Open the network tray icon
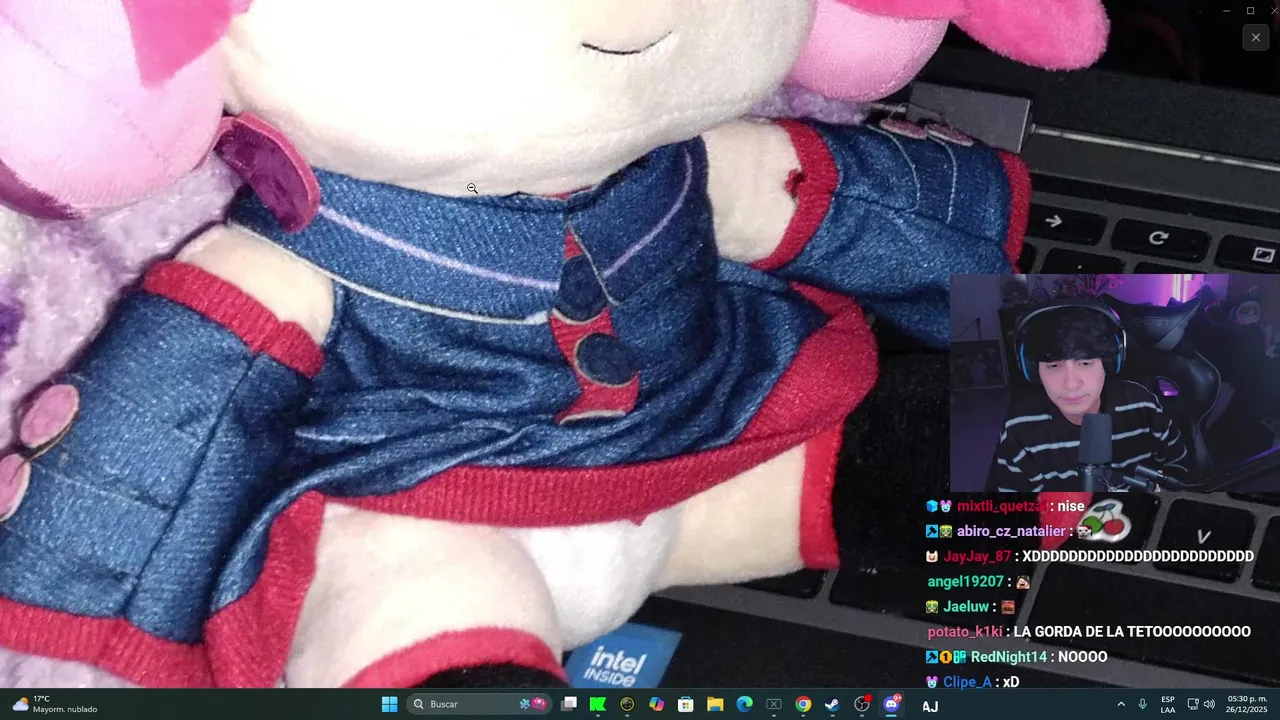This screenshot has width=1280, height=720. 1193,704
